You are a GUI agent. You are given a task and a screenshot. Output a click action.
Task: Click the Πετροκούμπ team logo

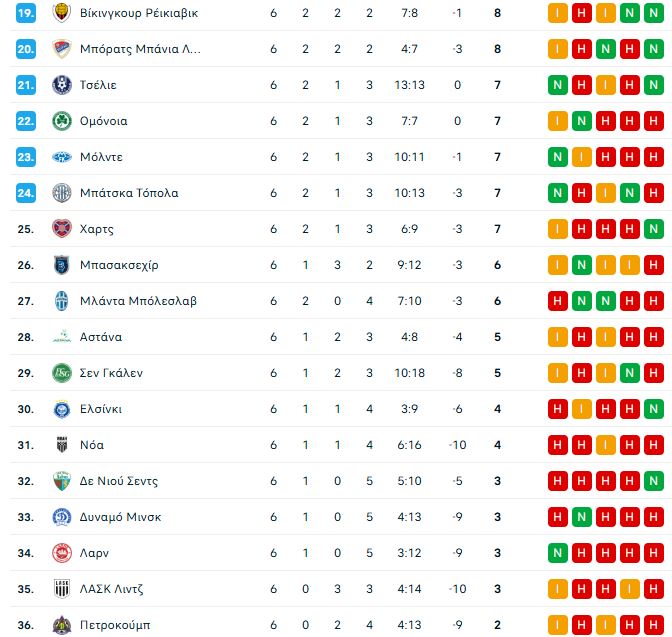tap(62, 625)
